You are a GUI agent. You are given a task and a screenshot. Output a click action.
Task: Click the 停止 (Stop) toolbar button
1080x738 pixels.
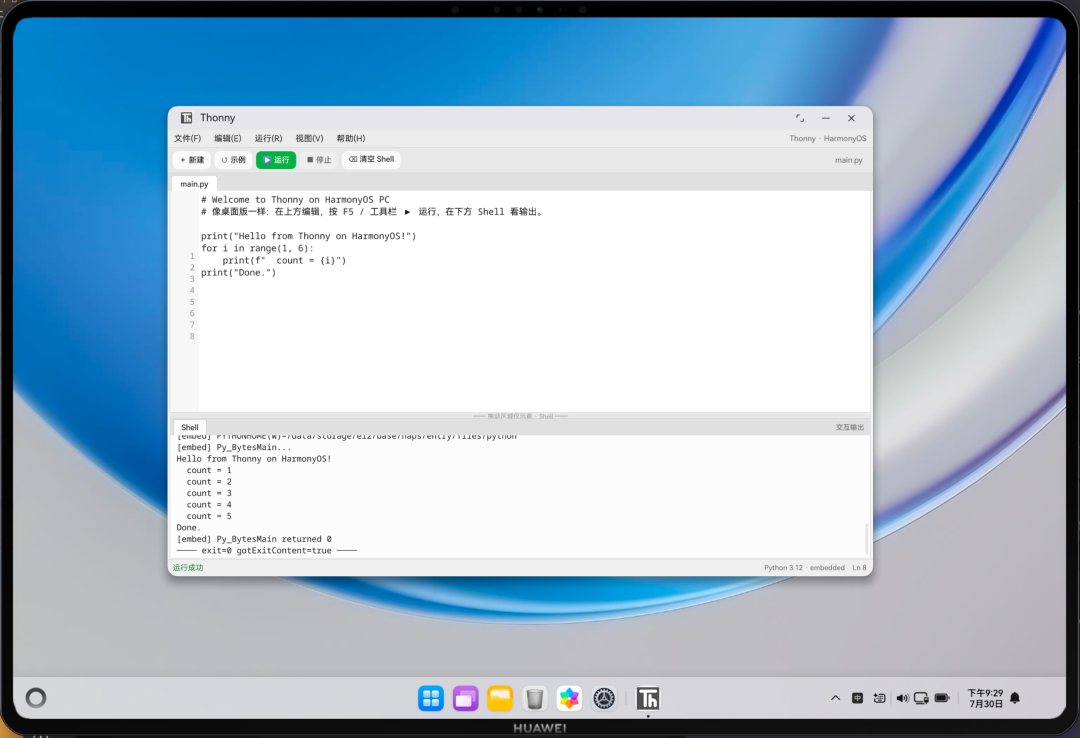(x=319, y=160)
